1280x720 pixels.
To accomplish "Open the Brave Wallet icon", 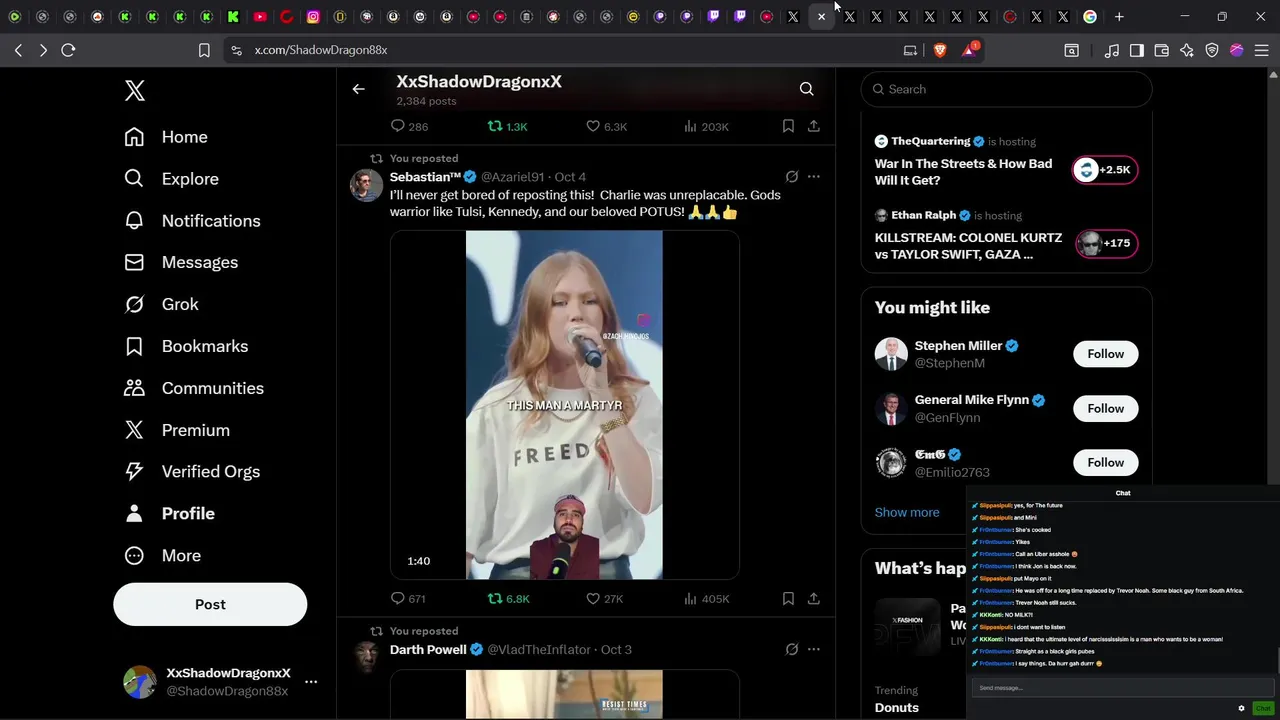I will (1162, 50).
